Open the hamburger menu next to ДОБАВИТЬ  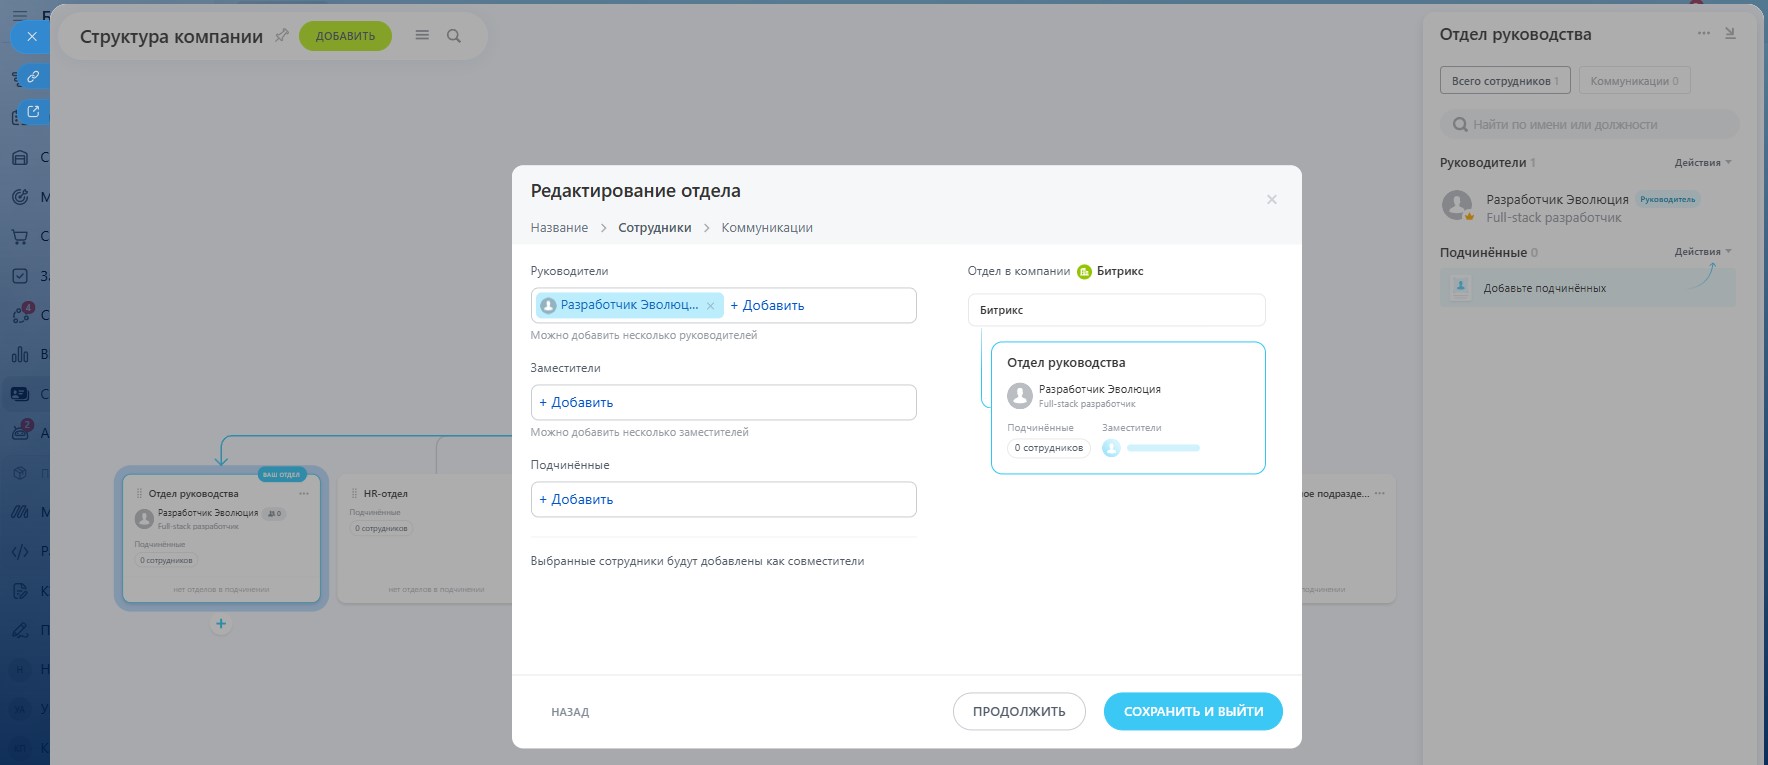tap(422, 36)
